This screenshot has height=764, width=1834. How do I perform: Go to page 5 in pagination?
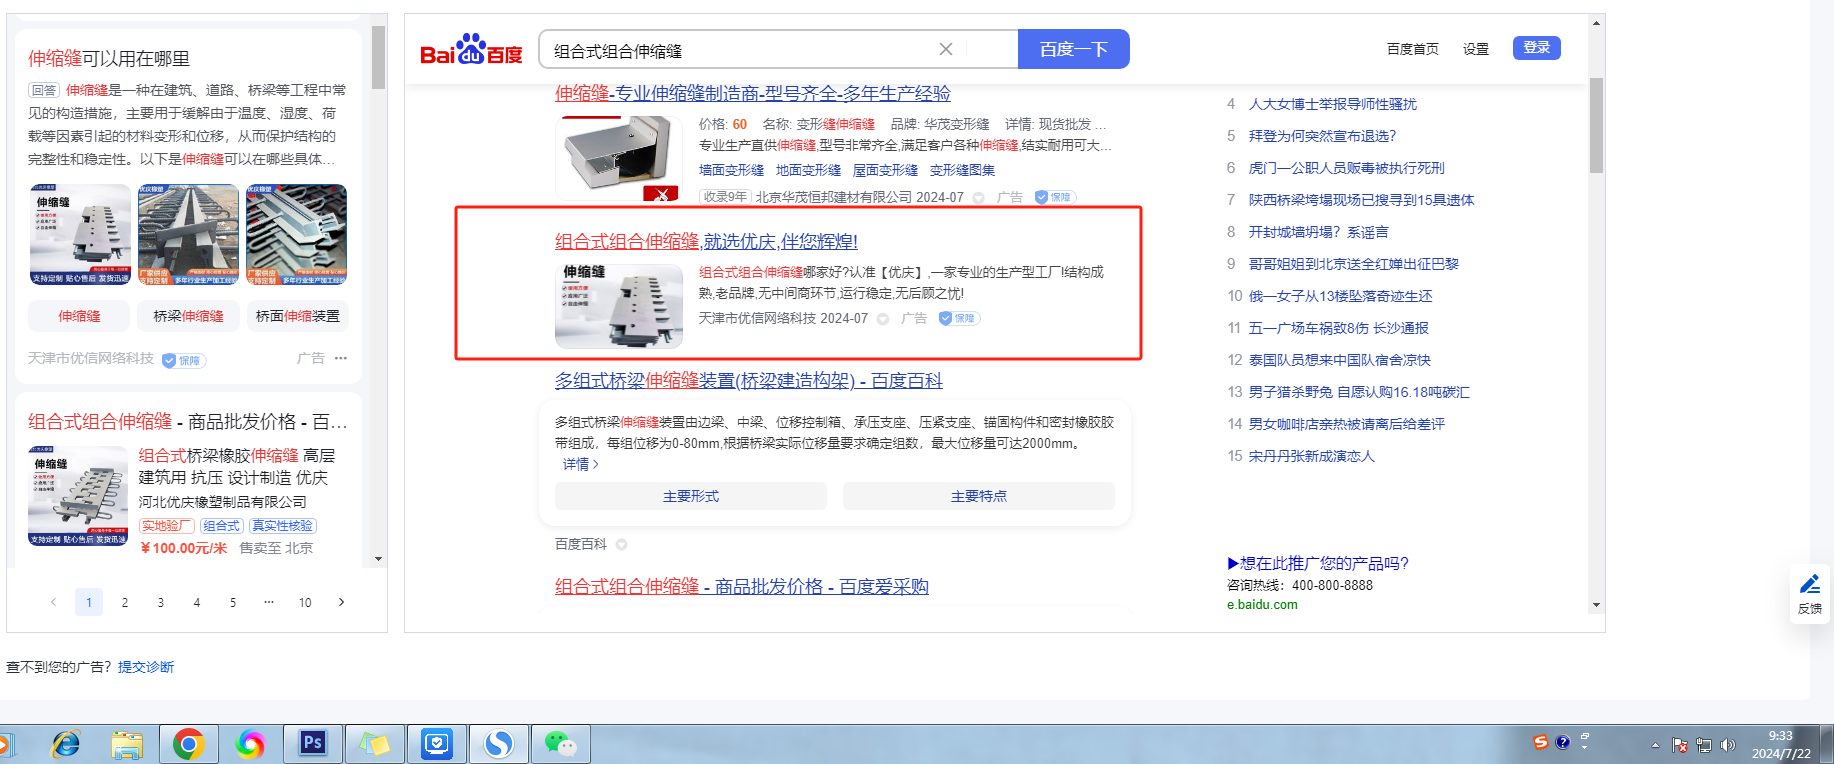pos(233,602)
